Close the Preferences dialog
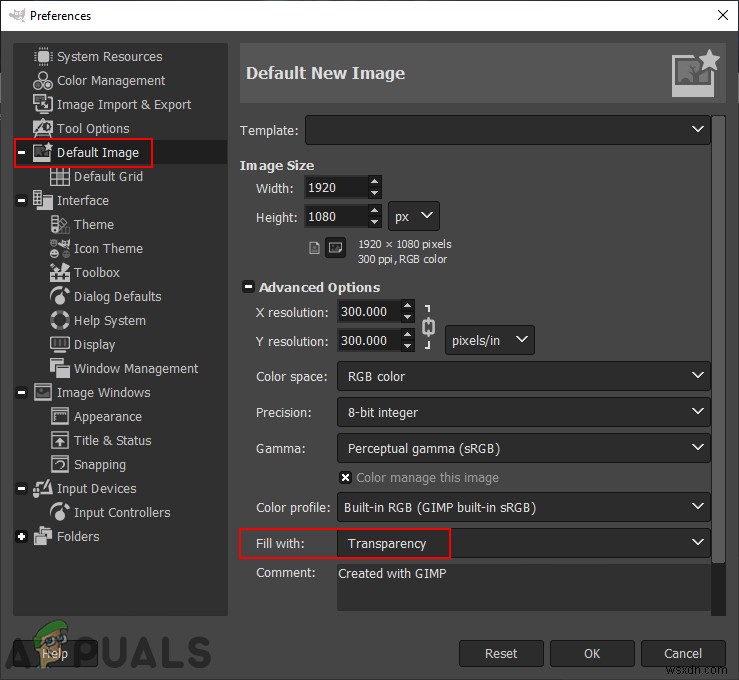 click(723, 15)
